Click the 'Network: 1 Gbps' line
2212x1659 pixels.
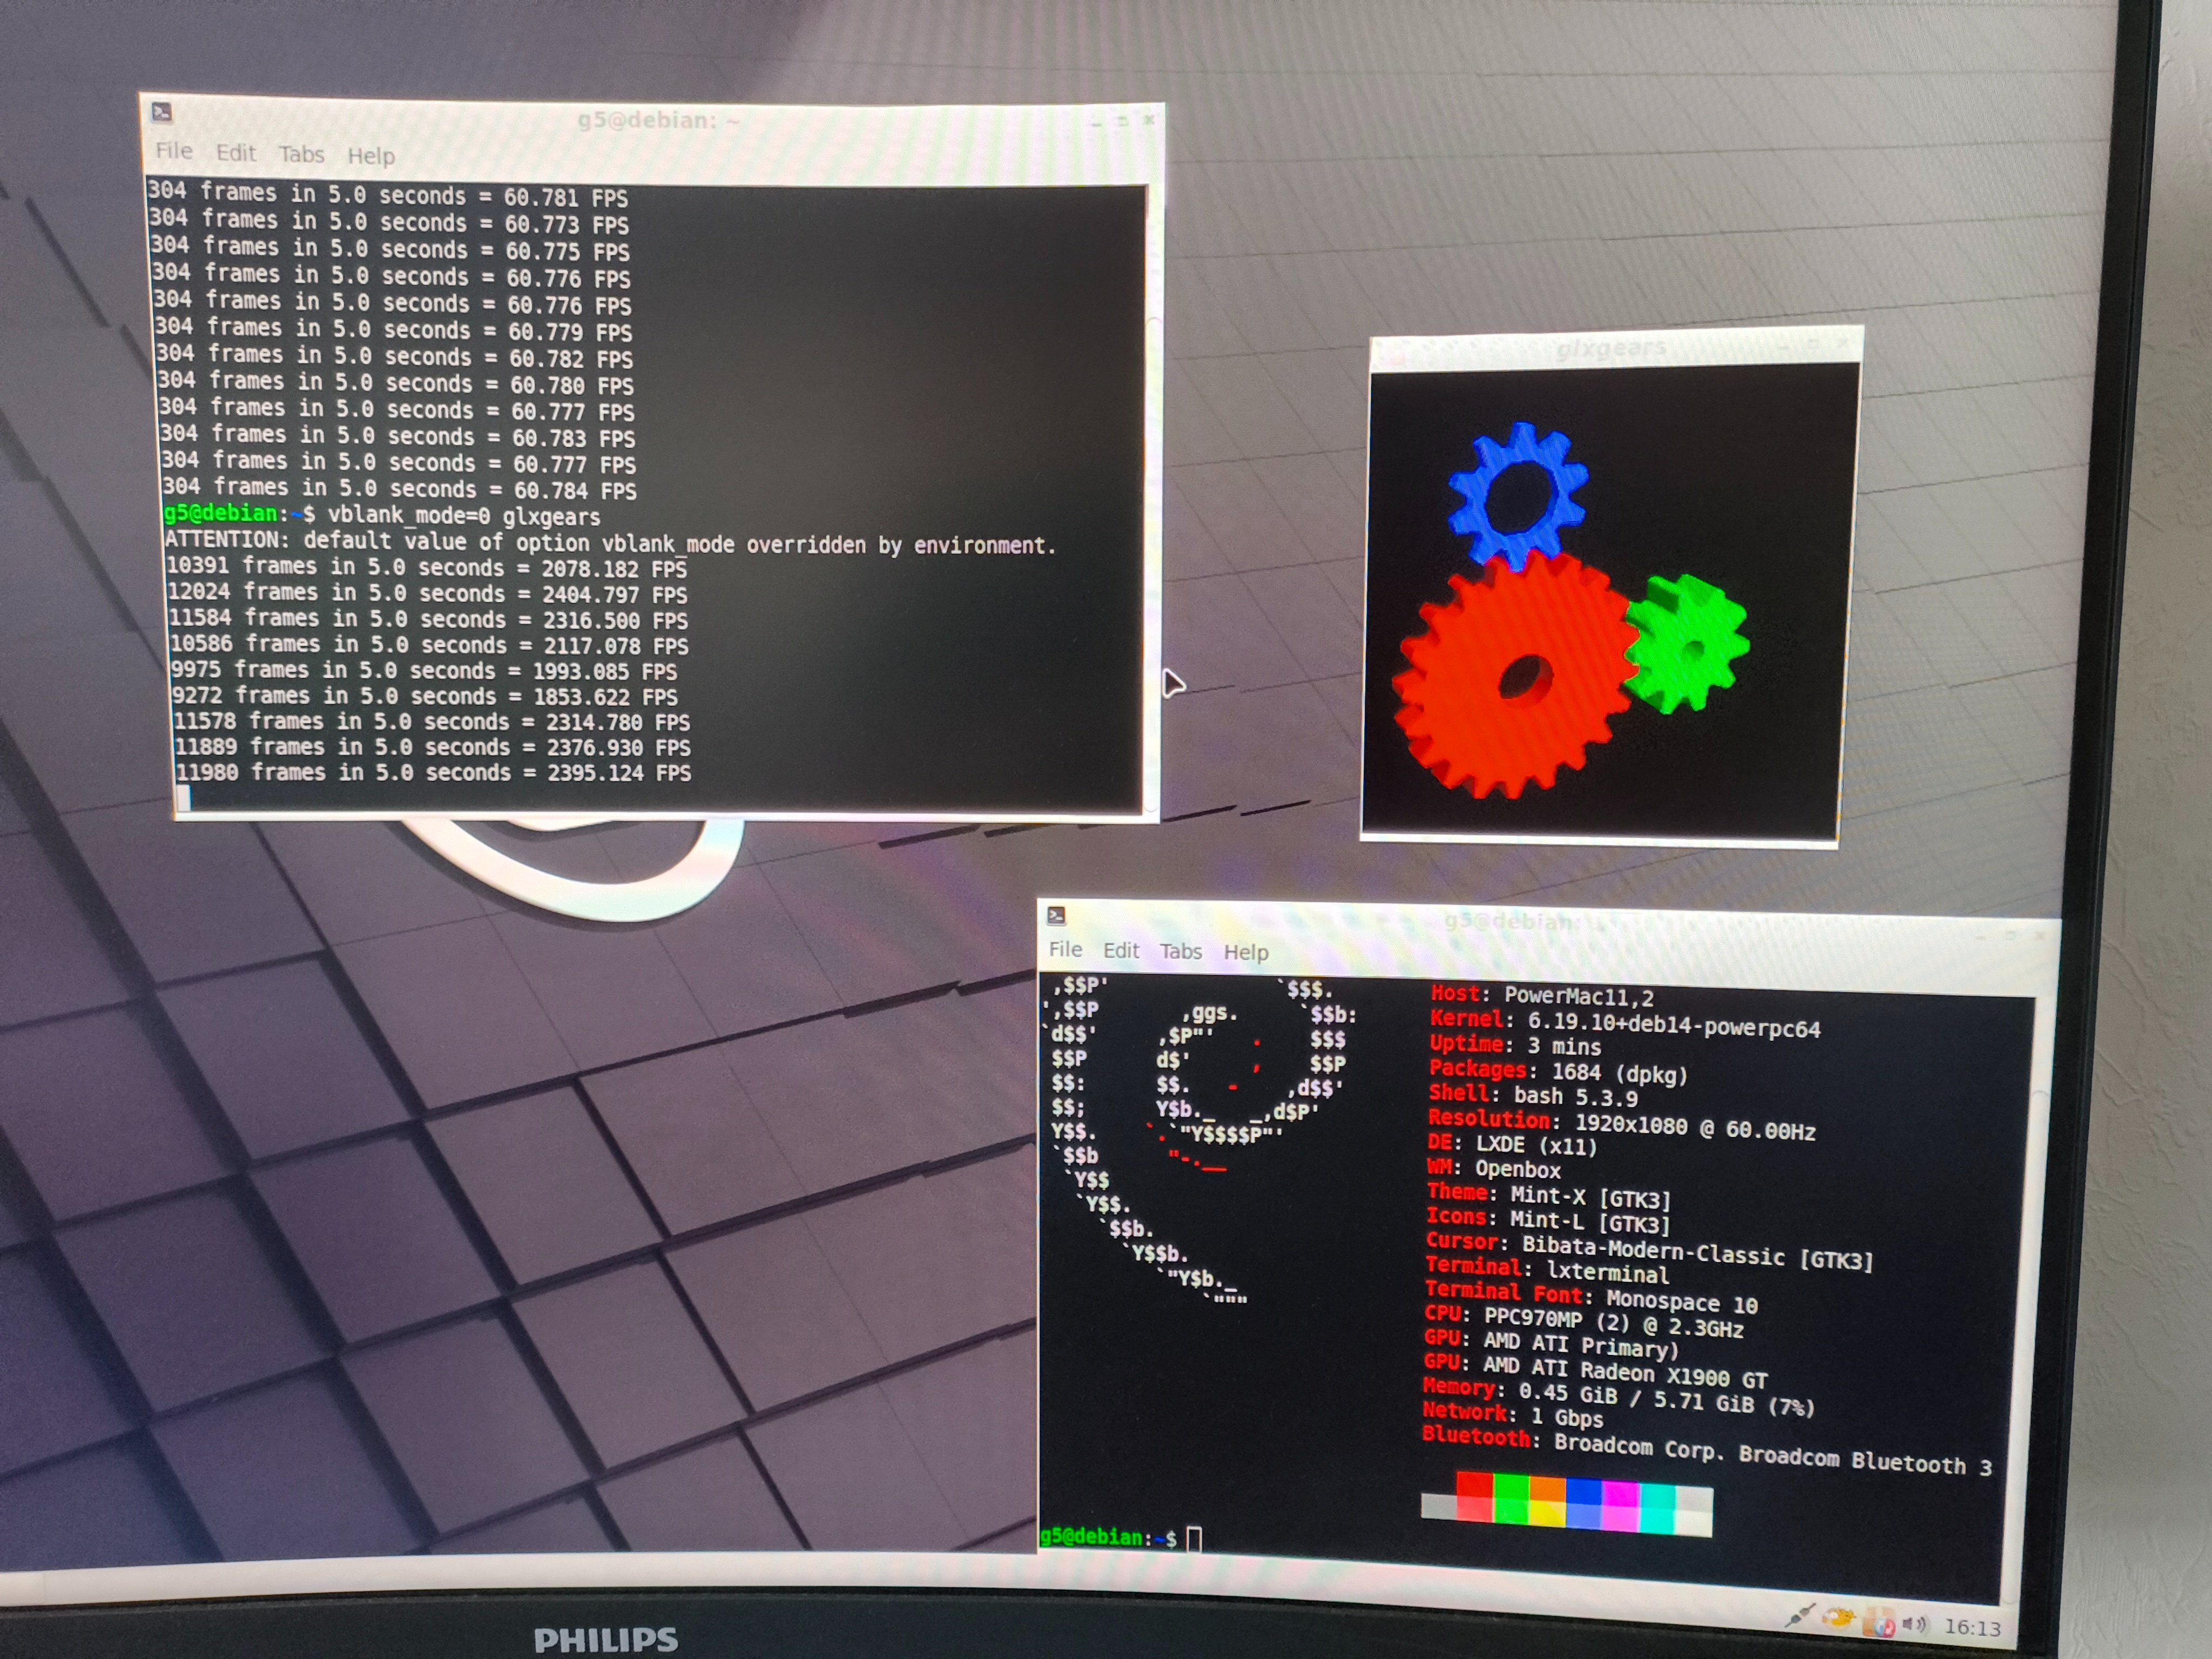click(x=1513, y=1415)
